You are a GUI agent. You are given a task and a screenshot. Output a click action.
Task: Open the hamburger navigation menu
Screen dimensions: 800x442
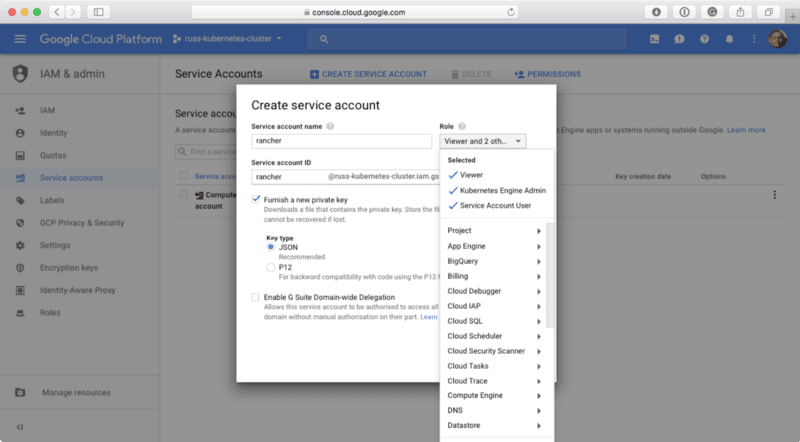(x=20, y=39)
